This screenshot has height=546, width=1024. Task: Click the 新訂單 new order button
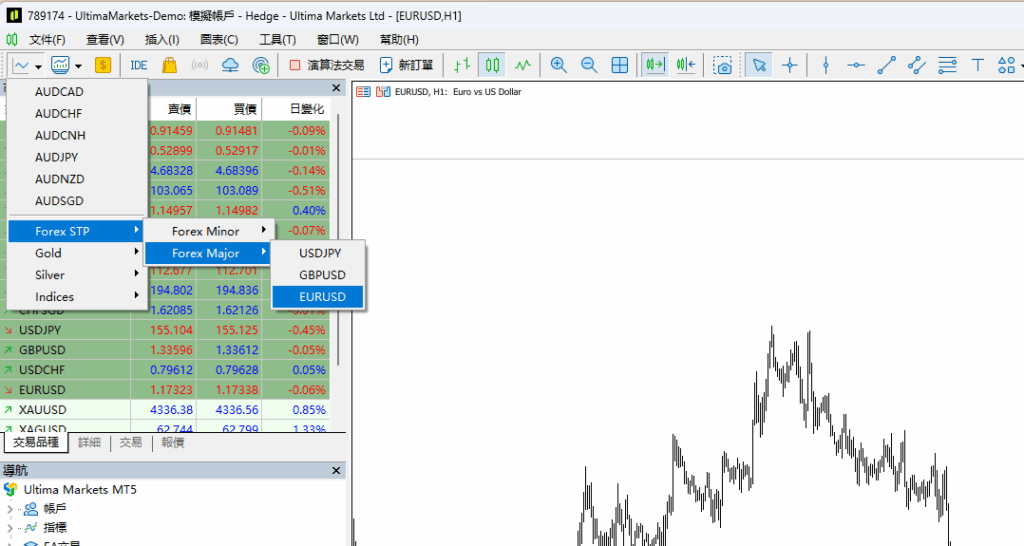[x=406, y=65]
